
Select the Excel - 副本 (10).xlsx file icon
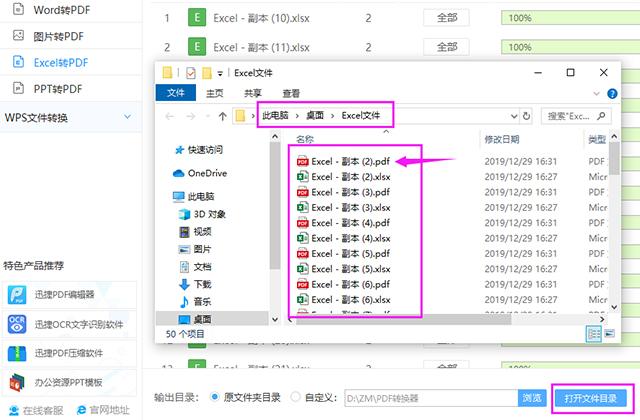(x=197, y=18)
